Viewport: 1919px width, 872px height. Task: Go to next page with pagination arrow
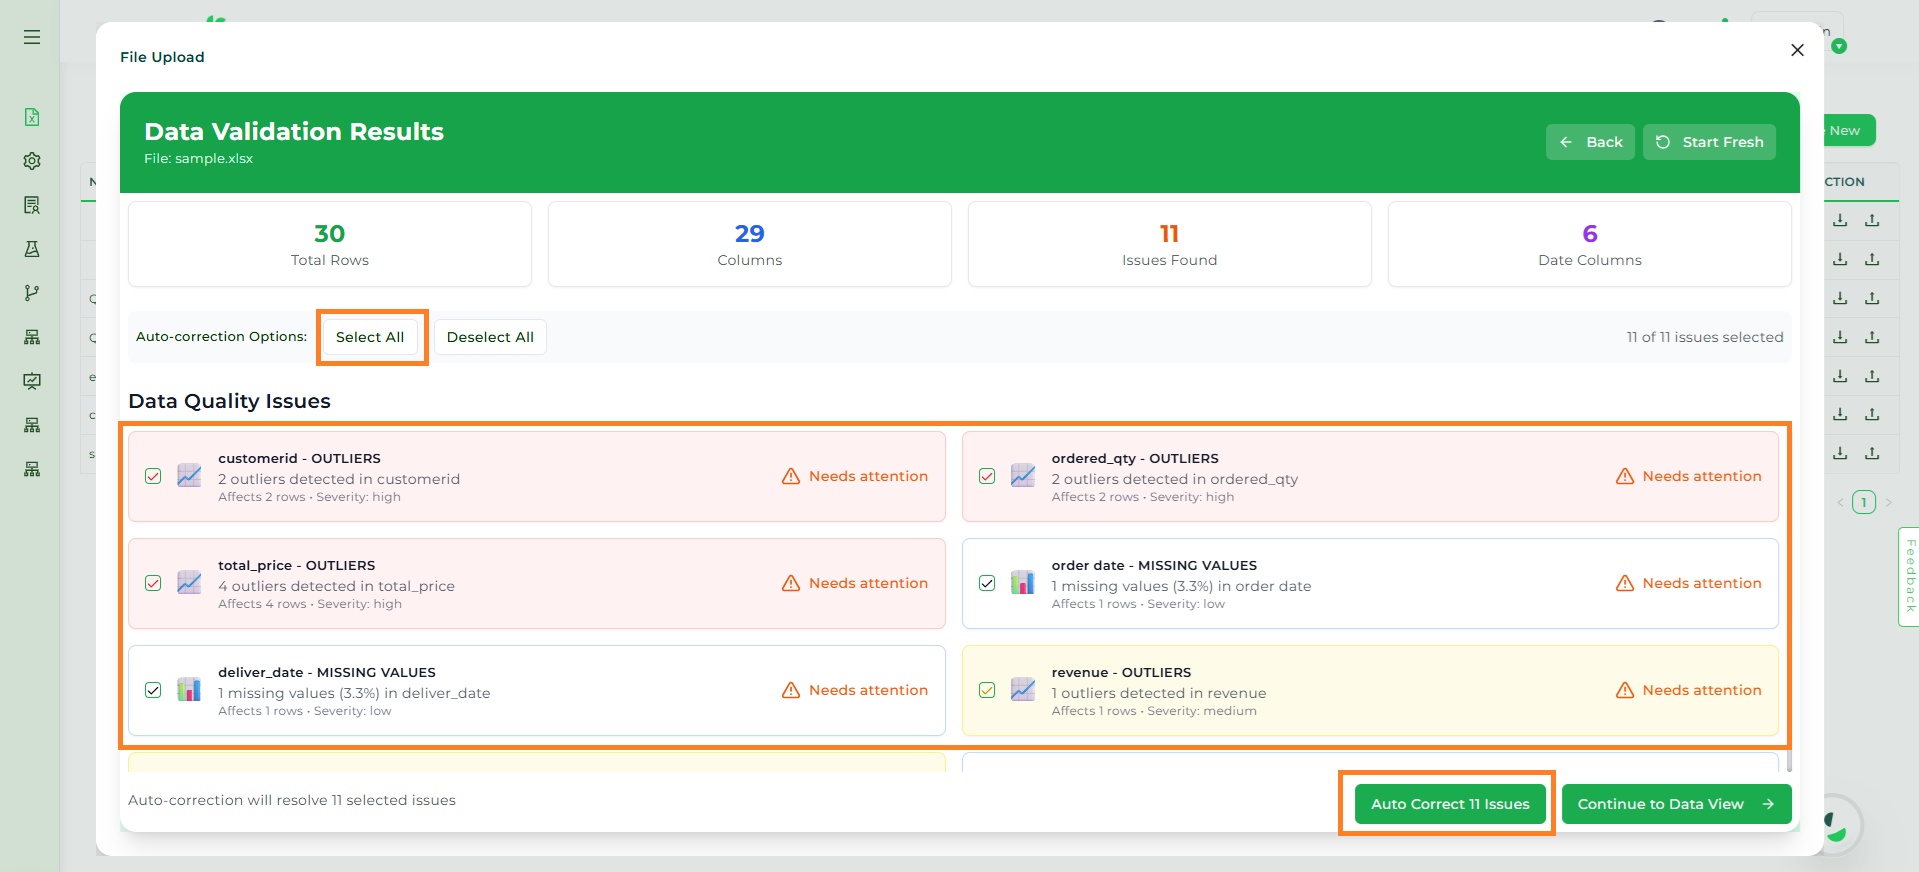1889,502
